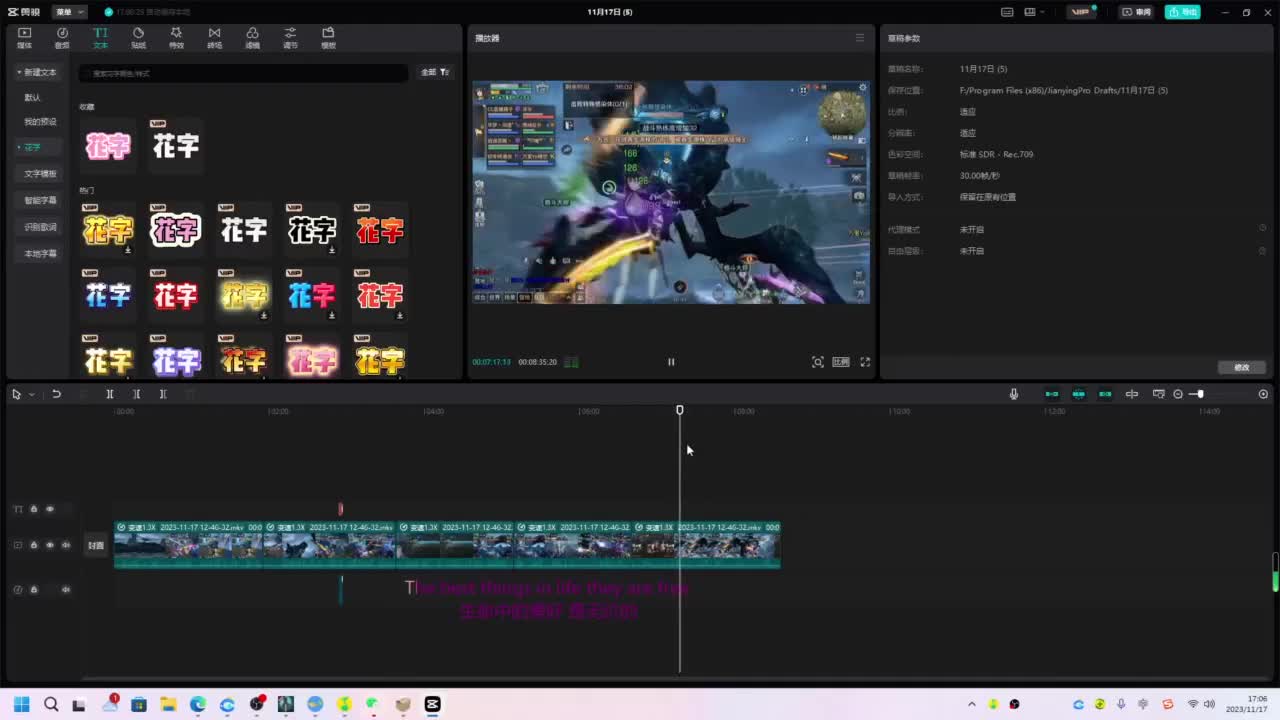1280x720 pixels.
Task: Open the Templates (模板) tab
Action: 328,38
